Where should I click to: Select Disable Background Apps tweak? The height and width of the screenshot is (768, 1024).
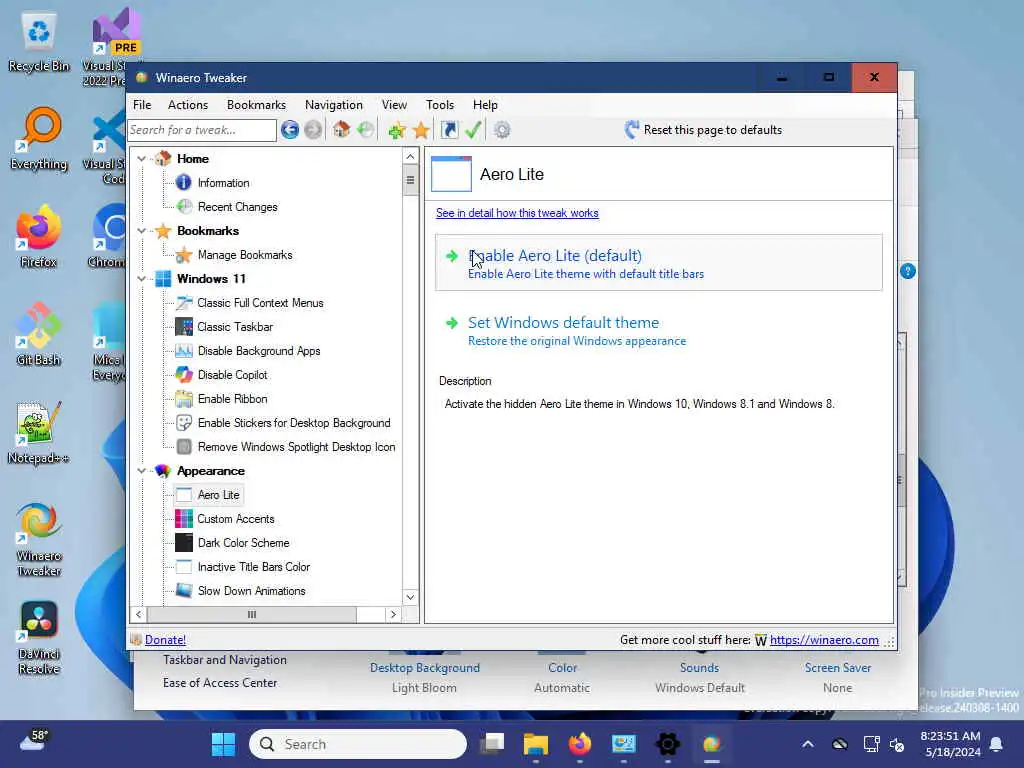259,351
